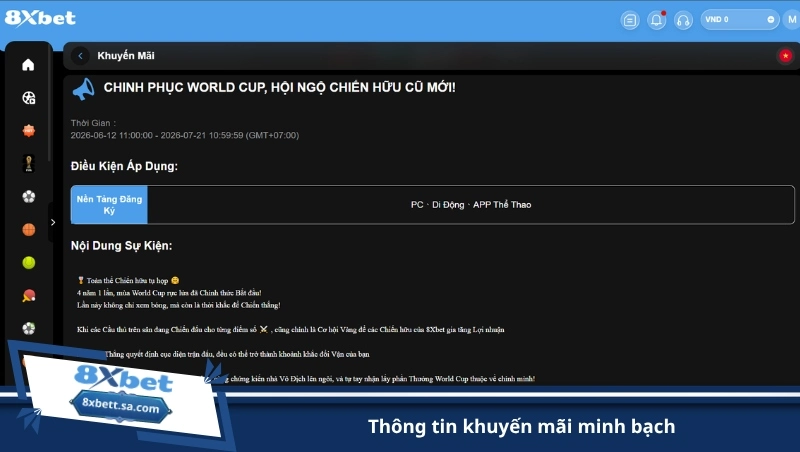Open the notifications bell
Screen dimensions: 800x452
point(657,20)
